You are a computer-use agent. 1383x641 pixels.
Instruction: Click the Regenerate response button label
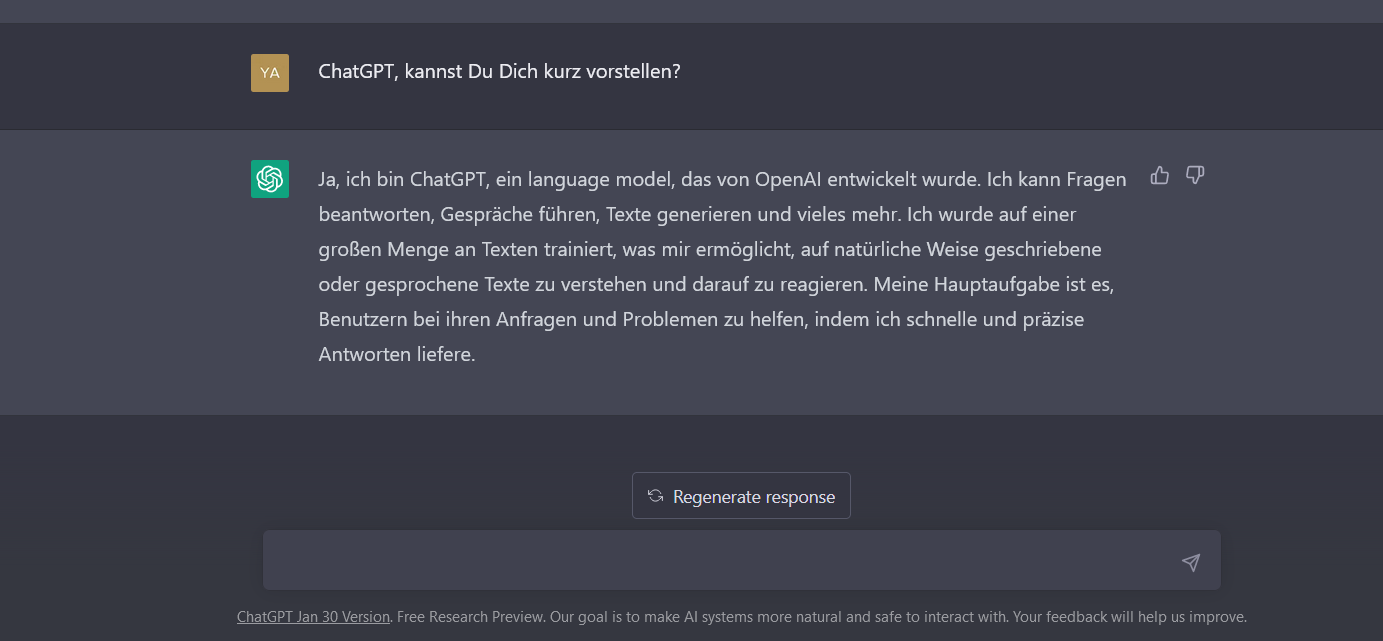753,497
